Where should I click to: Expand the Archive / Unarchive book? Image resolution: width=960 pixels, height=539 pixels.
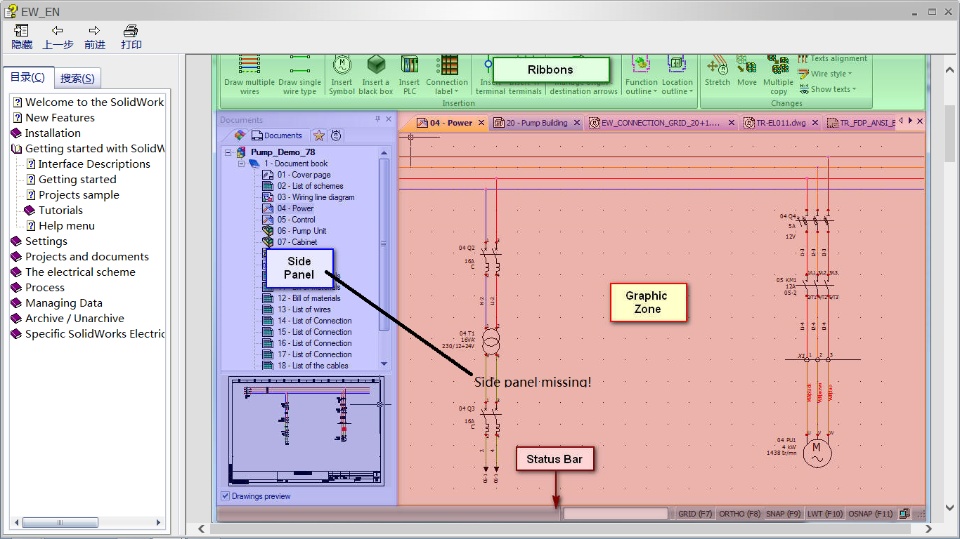click(x=17, y=318)
